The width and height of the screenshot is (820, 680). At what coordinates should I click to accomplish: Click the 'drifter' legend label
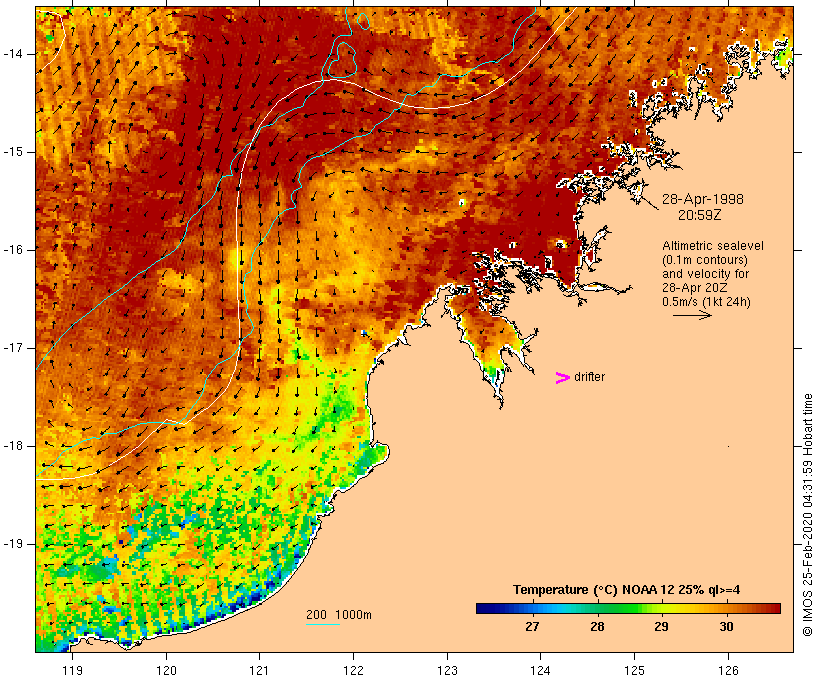[589, 377]
